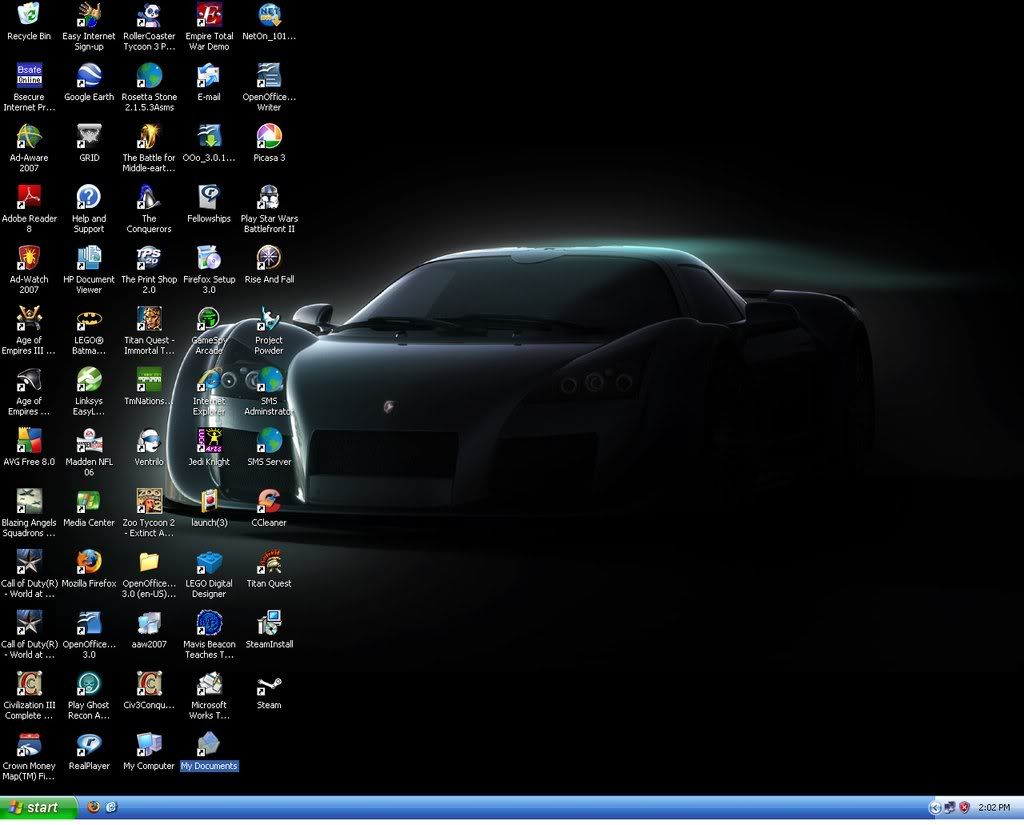Select Linksys EasyLink shortcut
This screenshot has width=1024, height=825.
click(x=89, y=380)
